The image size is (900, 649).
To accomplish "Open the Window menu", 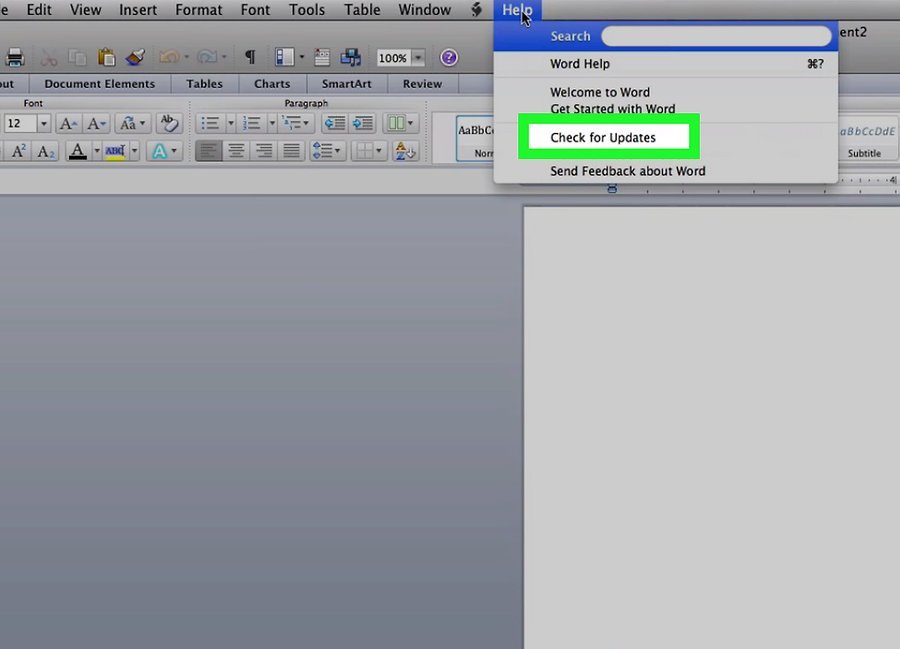I will [425, 10].
